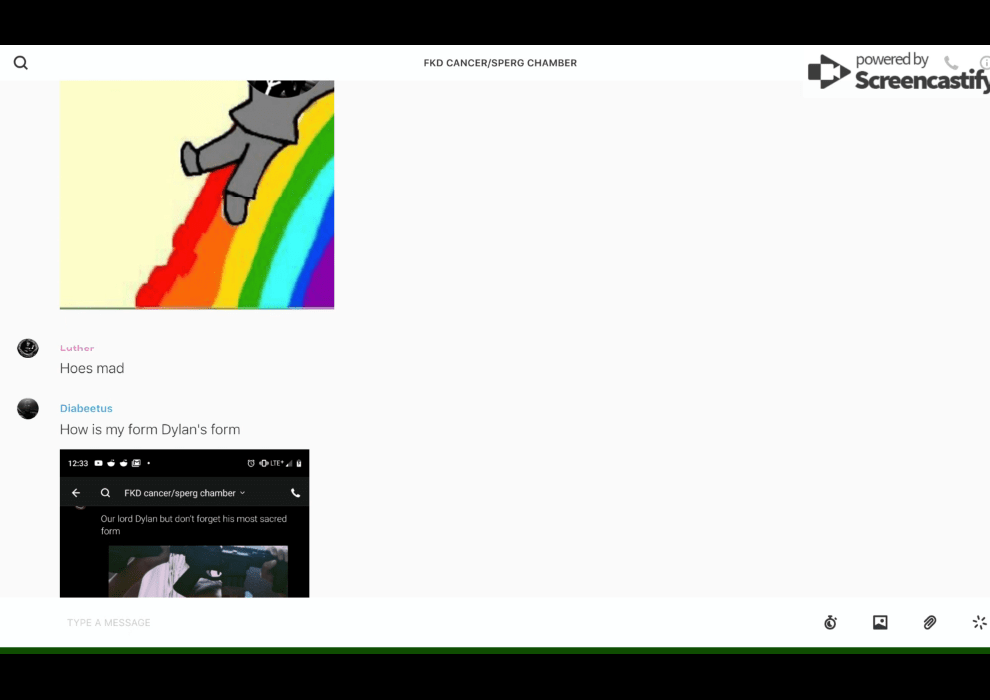Open conversation info circle icon

[x=984, y=63]
